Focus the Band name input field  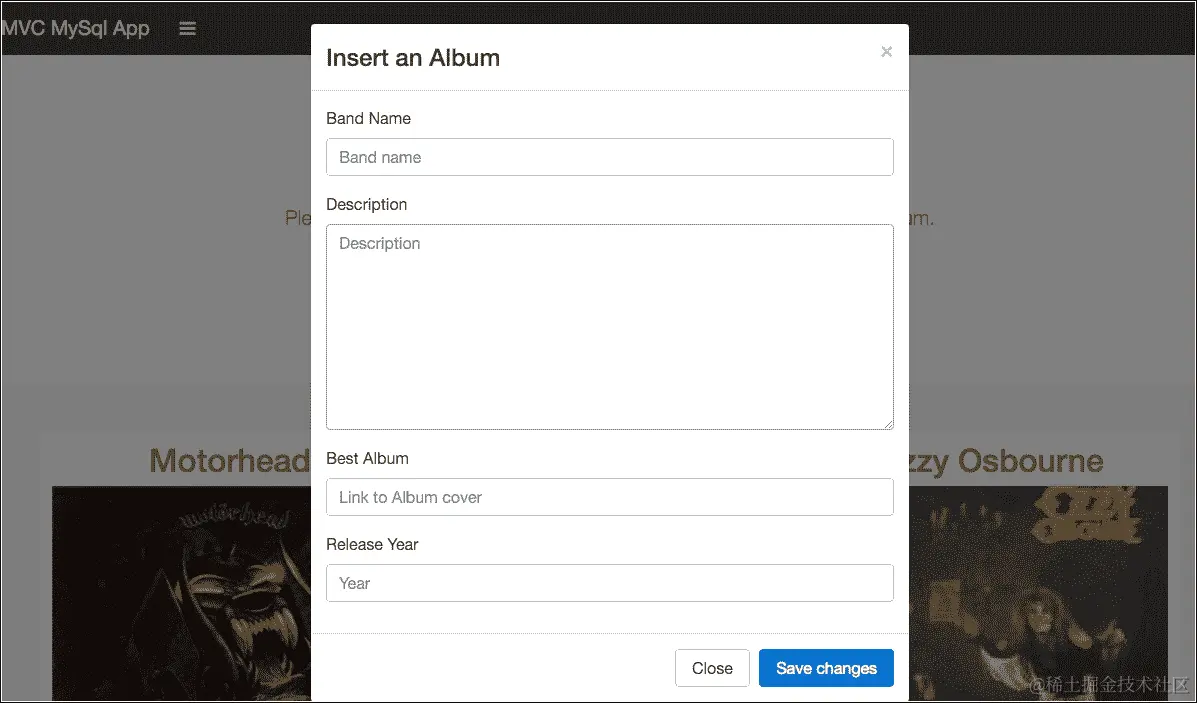point(609,157)
